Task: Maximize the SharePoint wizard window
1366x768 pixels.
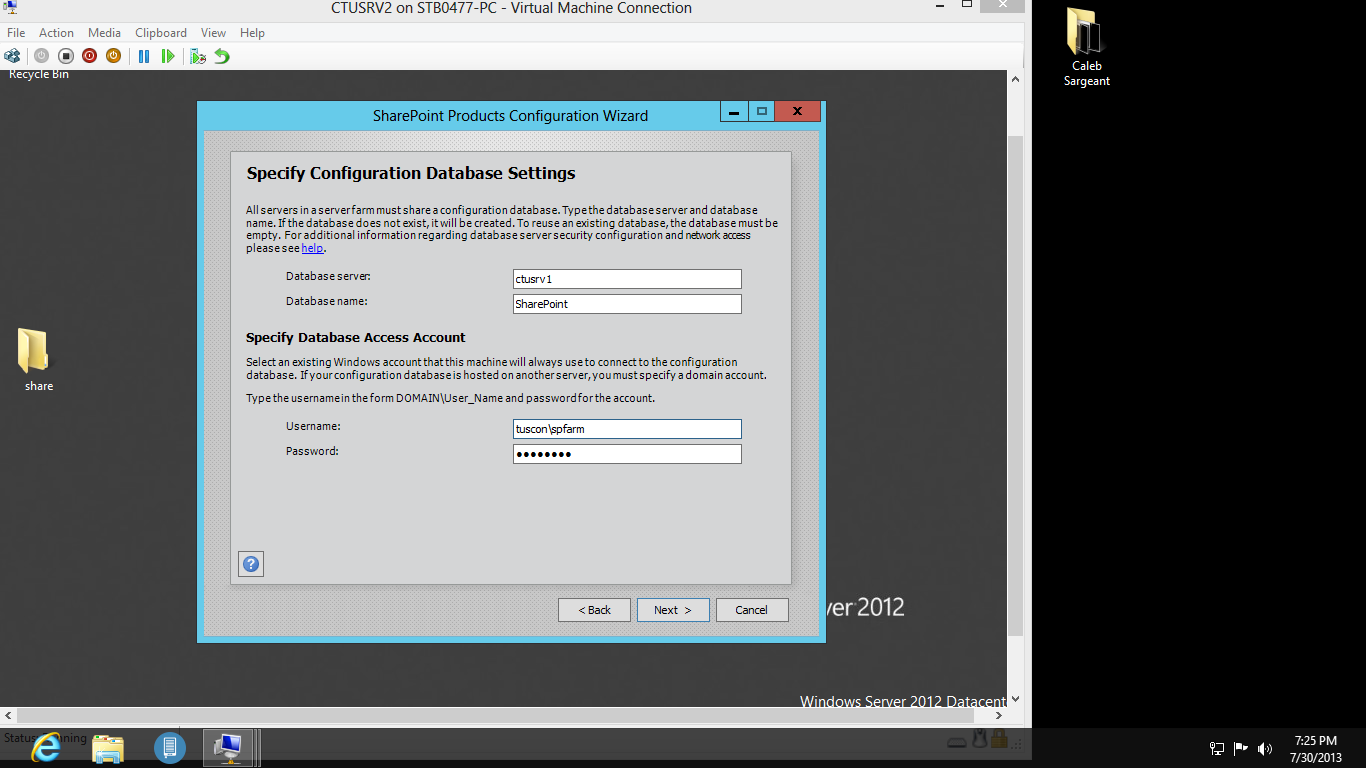Action: 761,112
